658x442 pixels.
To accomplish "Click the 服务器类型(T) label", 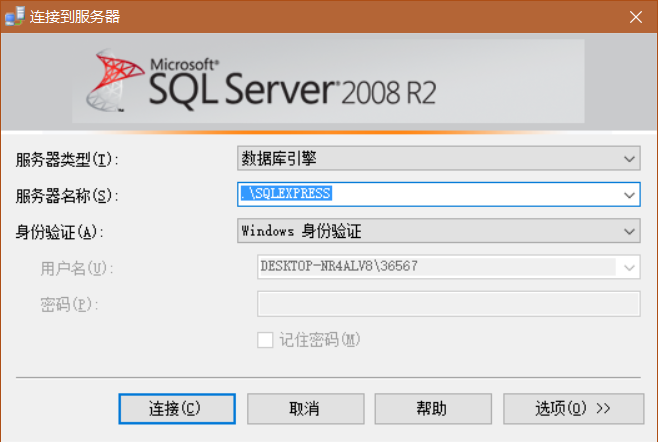I will (x=67, y=160).
